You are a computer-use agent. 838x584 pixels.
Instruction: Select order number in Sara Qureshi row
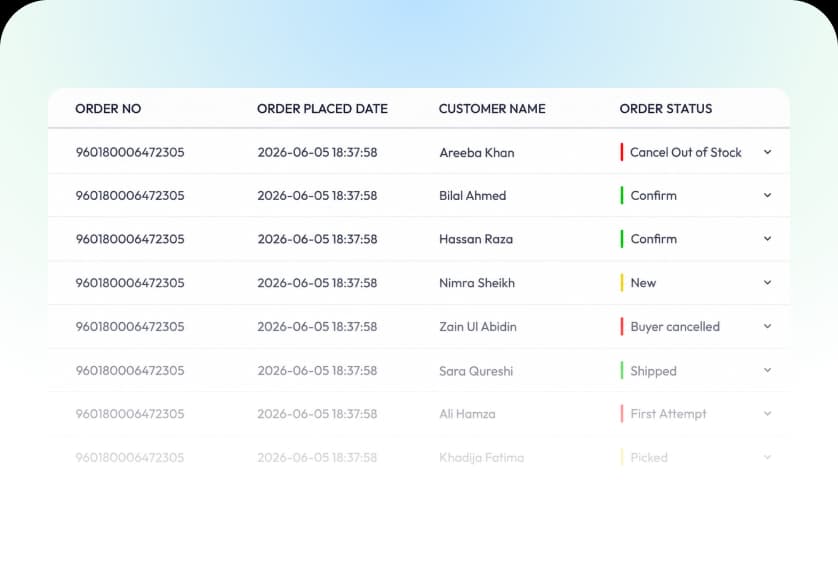tap(130, 370)
